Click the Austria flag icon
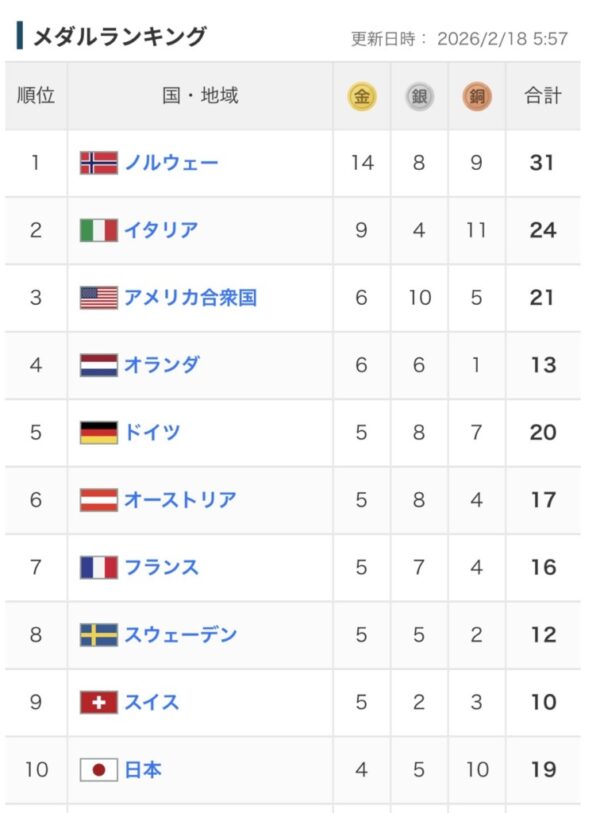The image size is (600, 813). pyautogui.click(x=99, y=500)
